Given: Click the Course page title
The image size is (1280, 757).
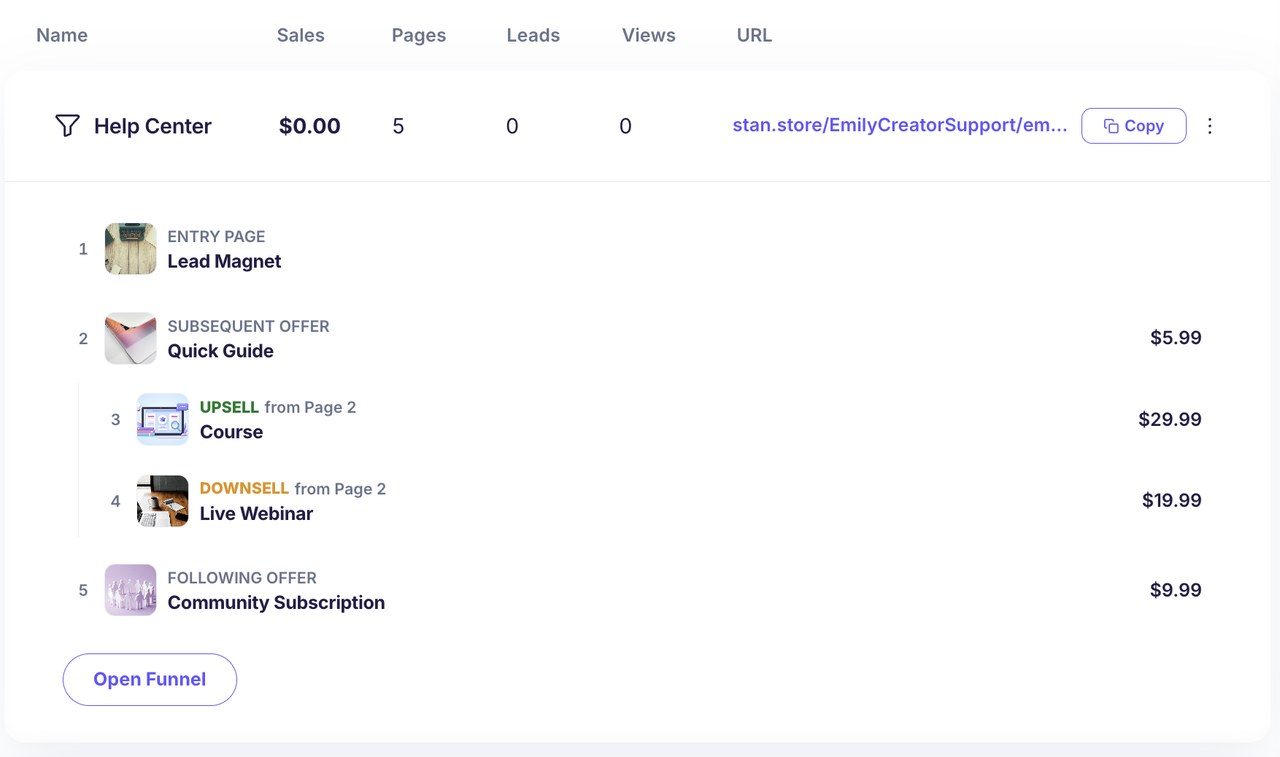Looking at the screenshot, I should 231,432.
